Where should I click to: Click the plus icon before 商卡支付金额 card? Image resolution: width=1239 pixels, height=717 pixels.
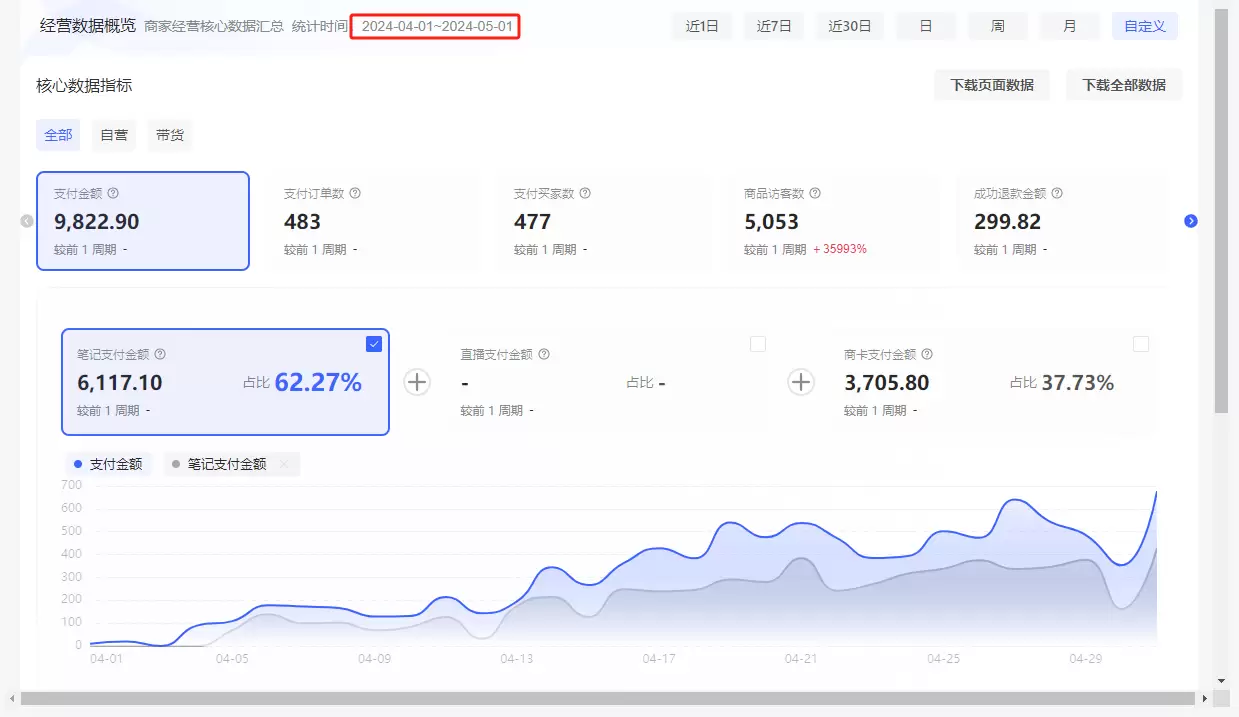[x=801, y=382]
